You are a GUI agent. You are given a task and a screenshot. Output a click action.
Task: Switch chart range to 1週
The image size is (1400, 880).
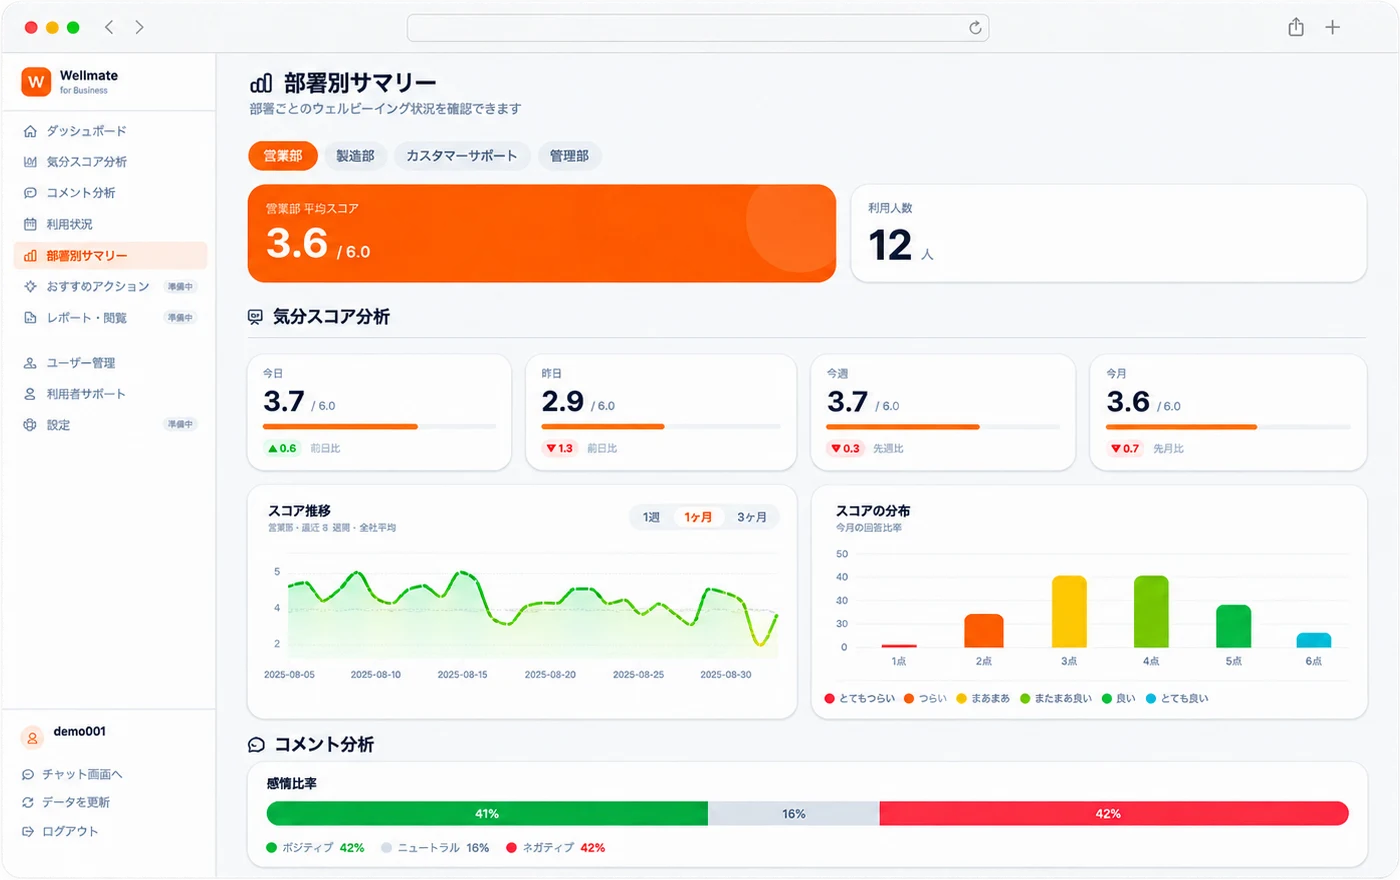(652, 517)
